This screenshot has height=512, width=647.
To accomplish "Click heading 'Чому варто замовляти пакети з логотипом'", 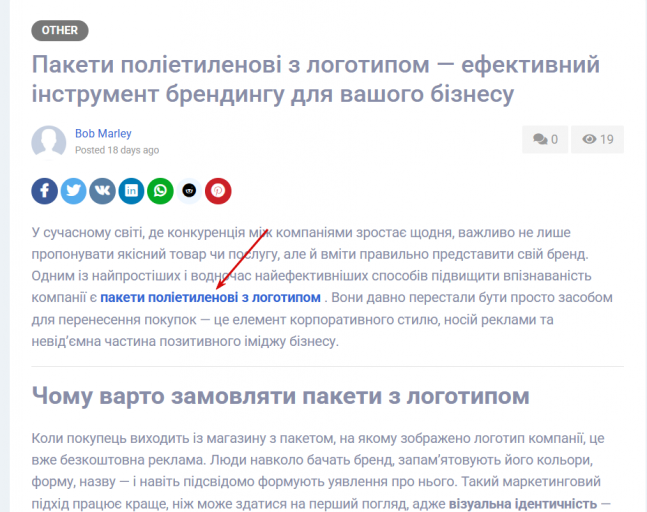I will pyautogui.click(x=281, y=396).
